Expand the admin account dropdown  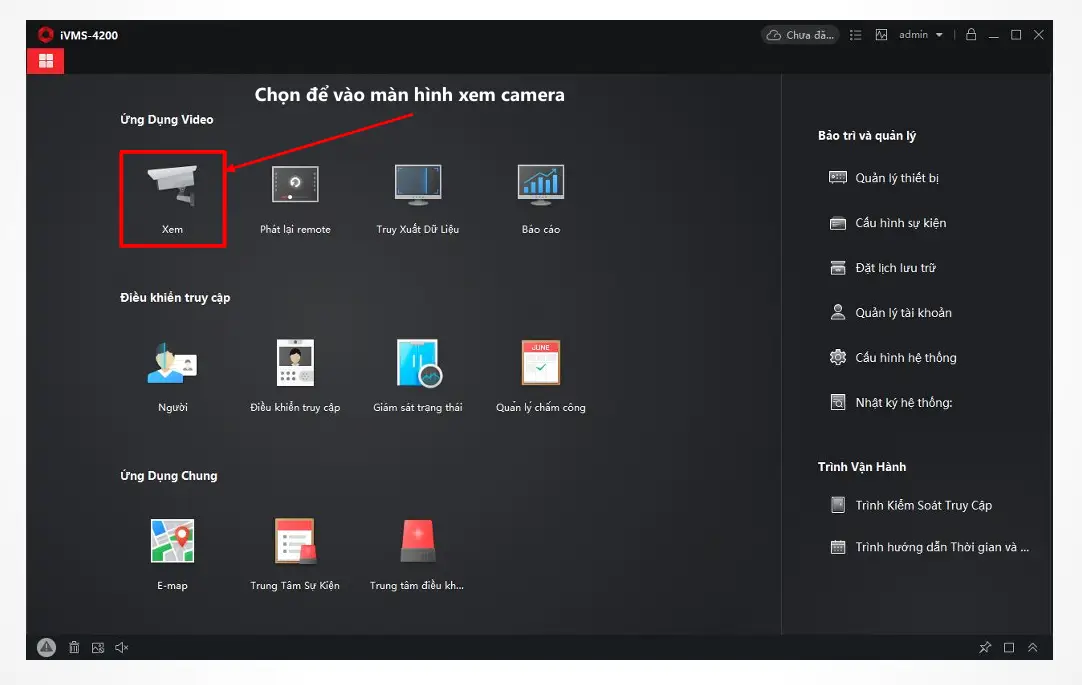click(x=939, y=35)
